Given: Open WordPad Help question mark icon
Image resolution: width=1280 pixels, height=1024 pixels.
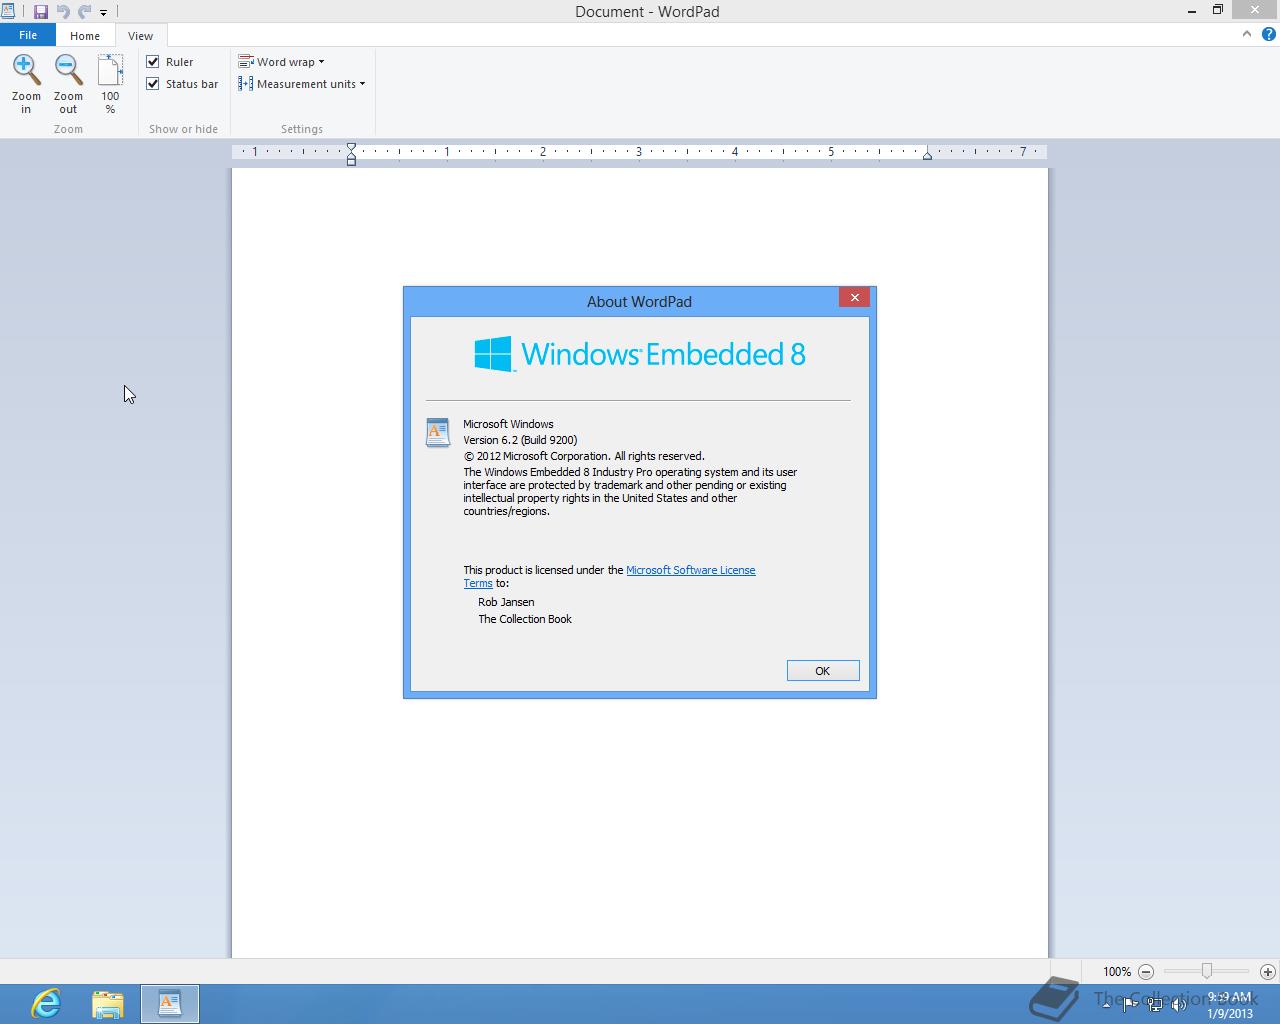Looking at the screenshot, I should [x=1268, y=34].
